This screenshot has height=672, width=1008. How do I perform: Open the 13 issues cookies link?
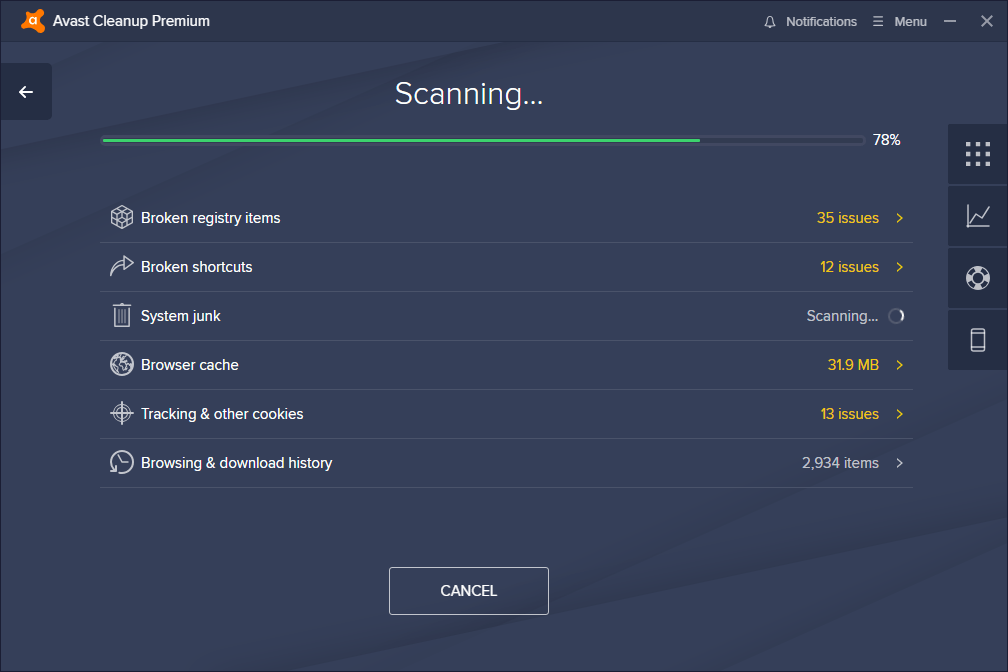click(849, 414)
